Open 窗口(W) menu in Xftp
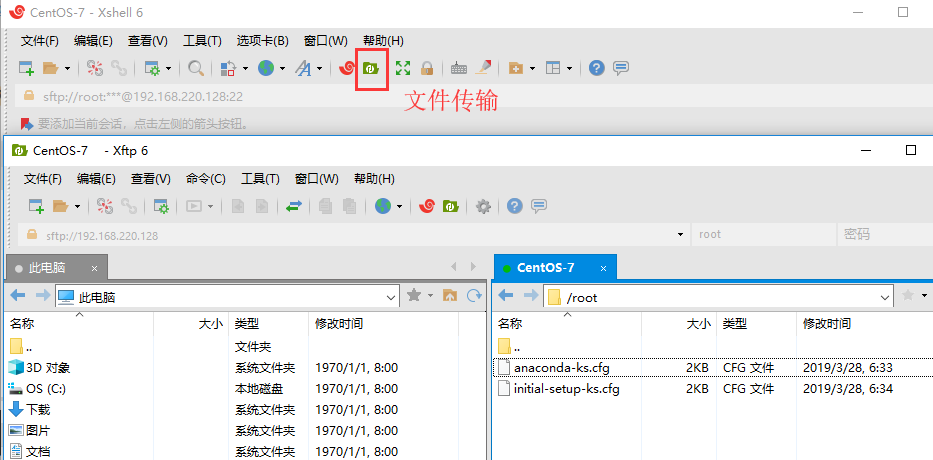 point(317,179)
